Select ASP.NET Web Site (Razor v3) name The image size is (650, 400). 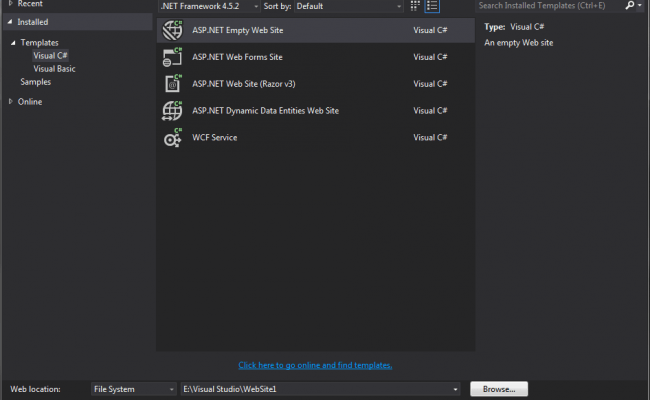[244, 84]
